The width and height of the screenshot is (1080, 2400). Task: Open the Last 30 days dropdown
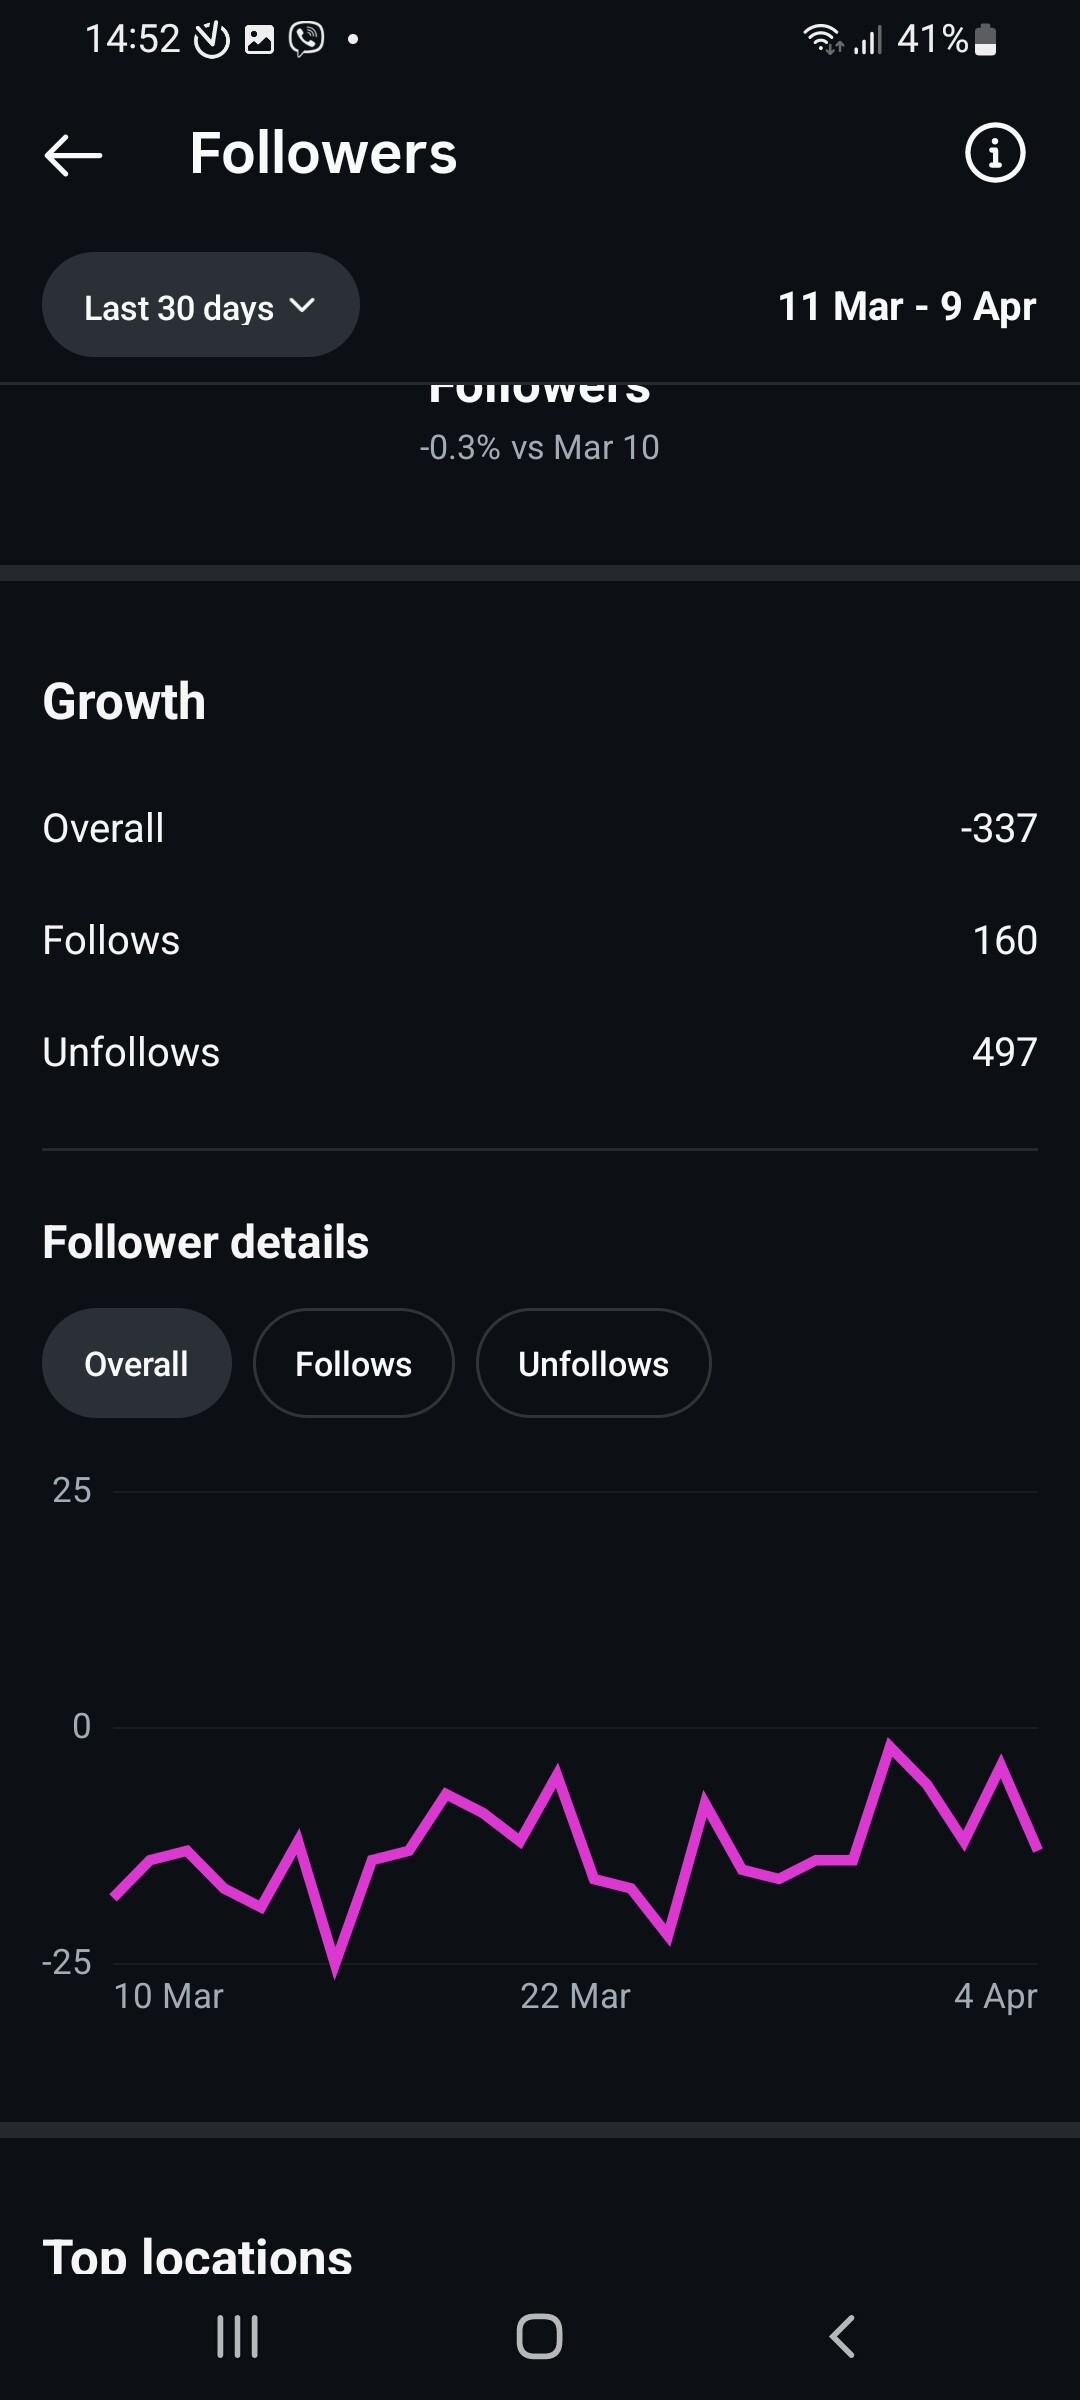point(201,305)
